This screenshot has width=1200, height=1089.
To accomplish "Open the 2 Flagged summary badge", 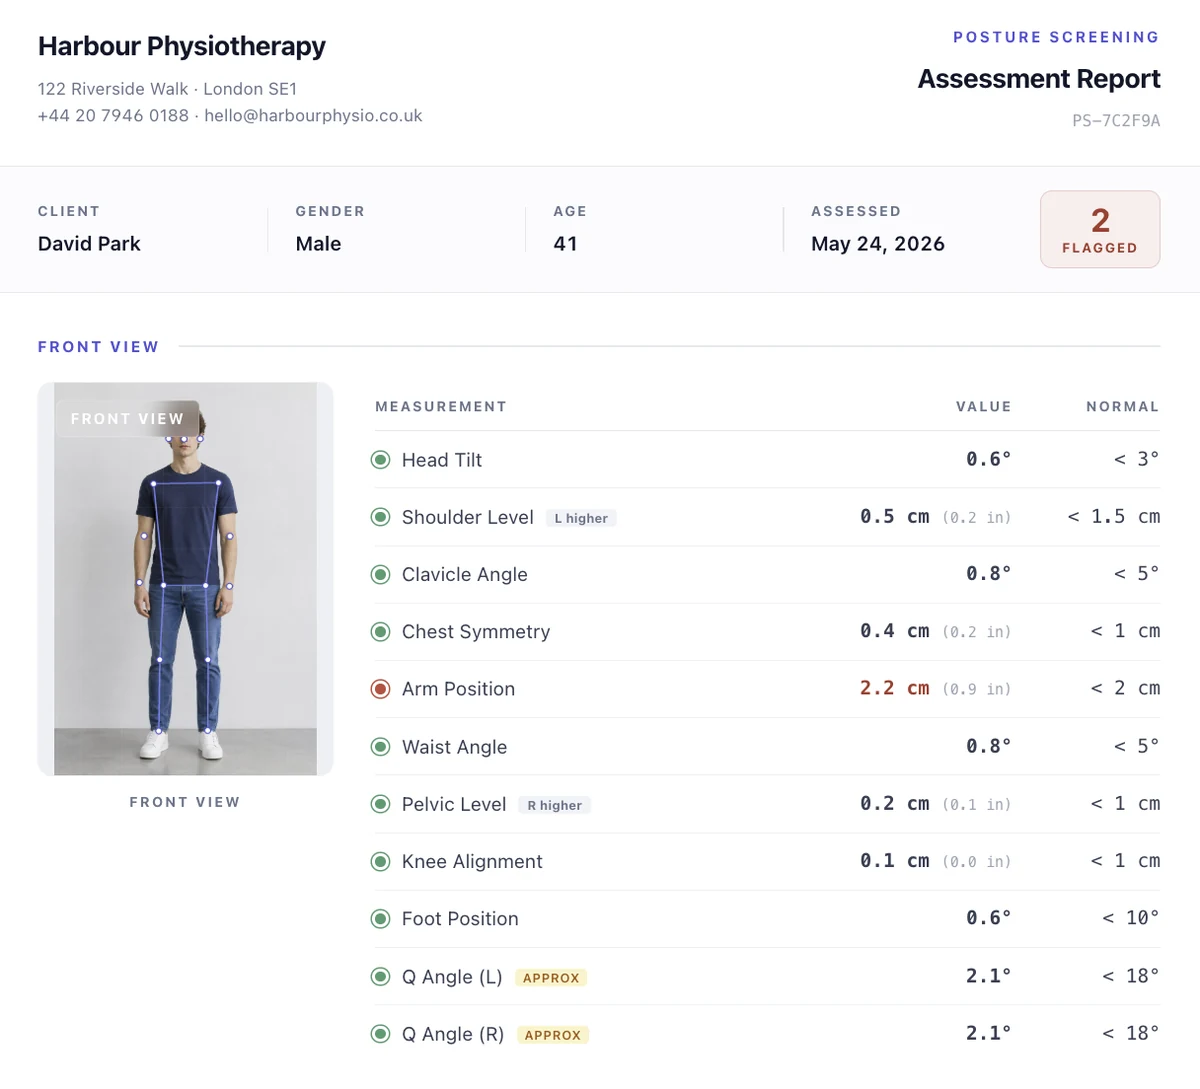I will click(1100, 229).
